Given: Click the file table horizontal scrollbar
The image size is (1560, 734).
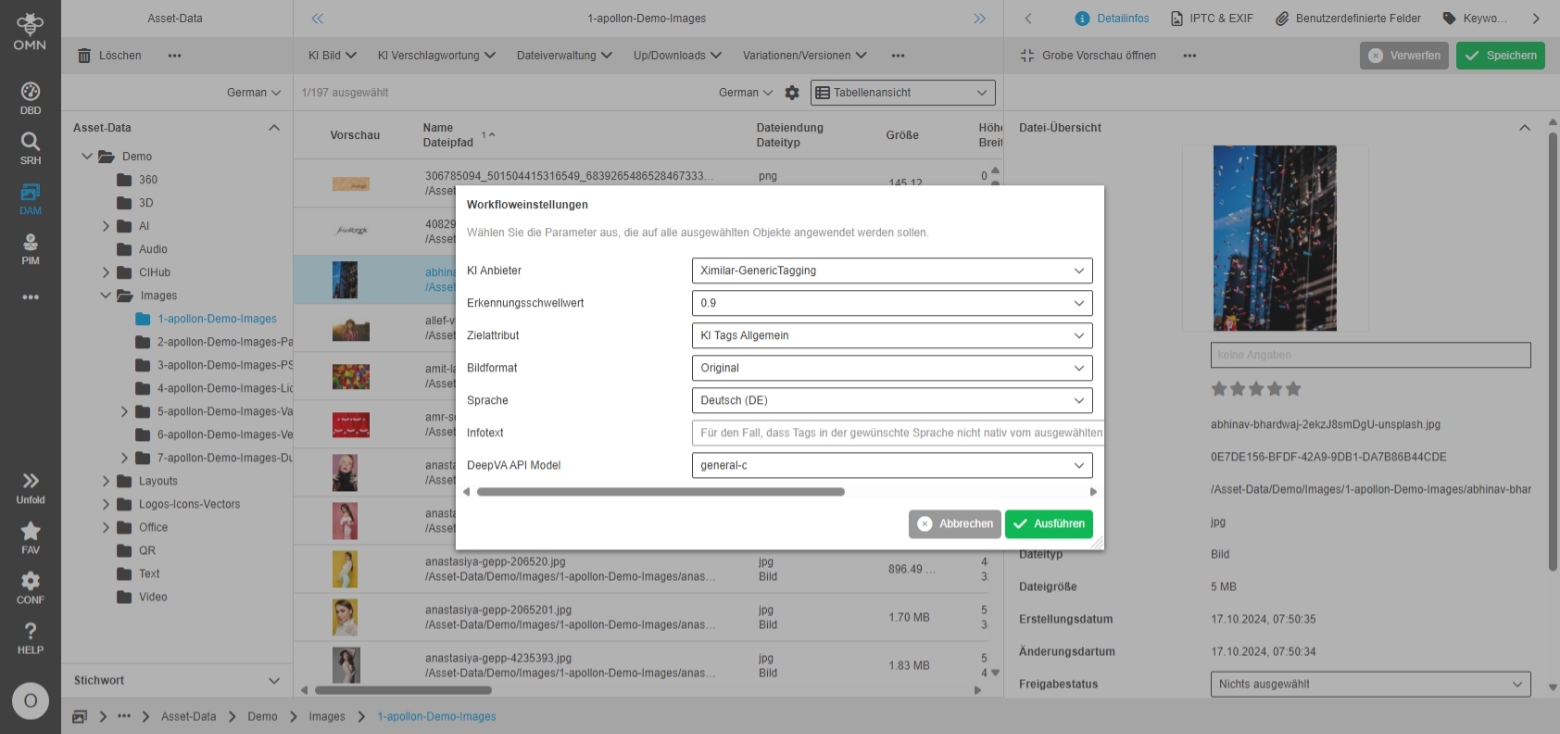Looking at the screenshot, I should coord(403,690).
